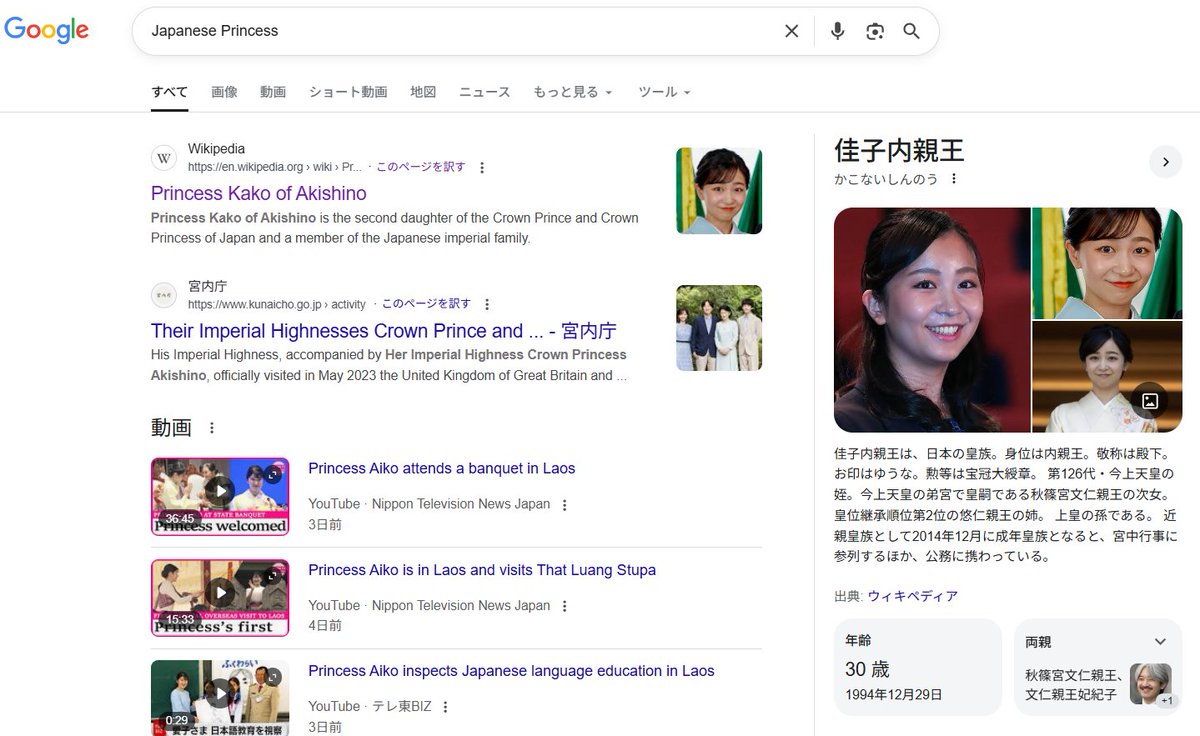Click the 佳子内親王 panel title

click(x=899, y=150)
